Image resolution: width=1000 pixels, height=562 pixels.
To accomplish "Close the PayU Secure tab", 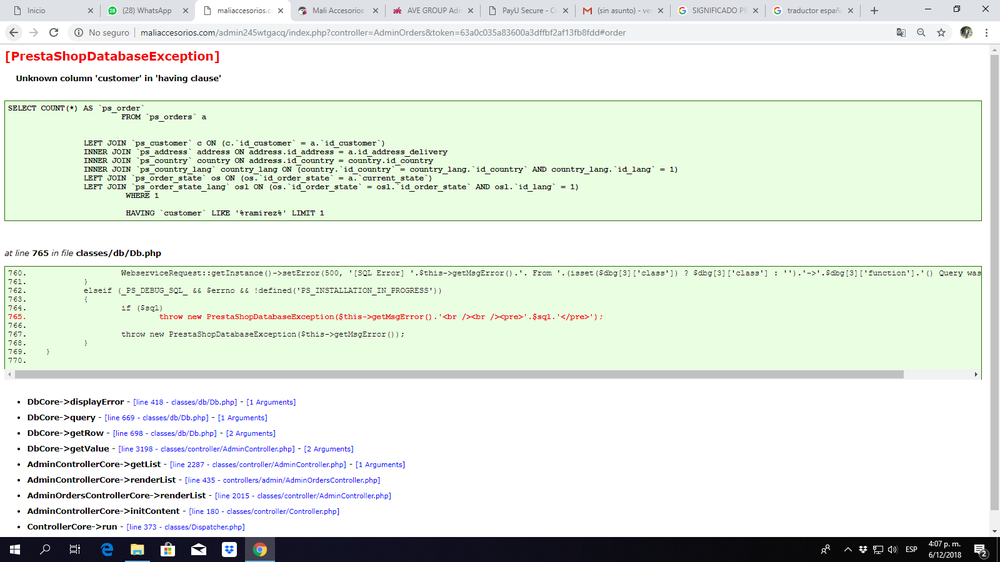I will tap(566, 11).
